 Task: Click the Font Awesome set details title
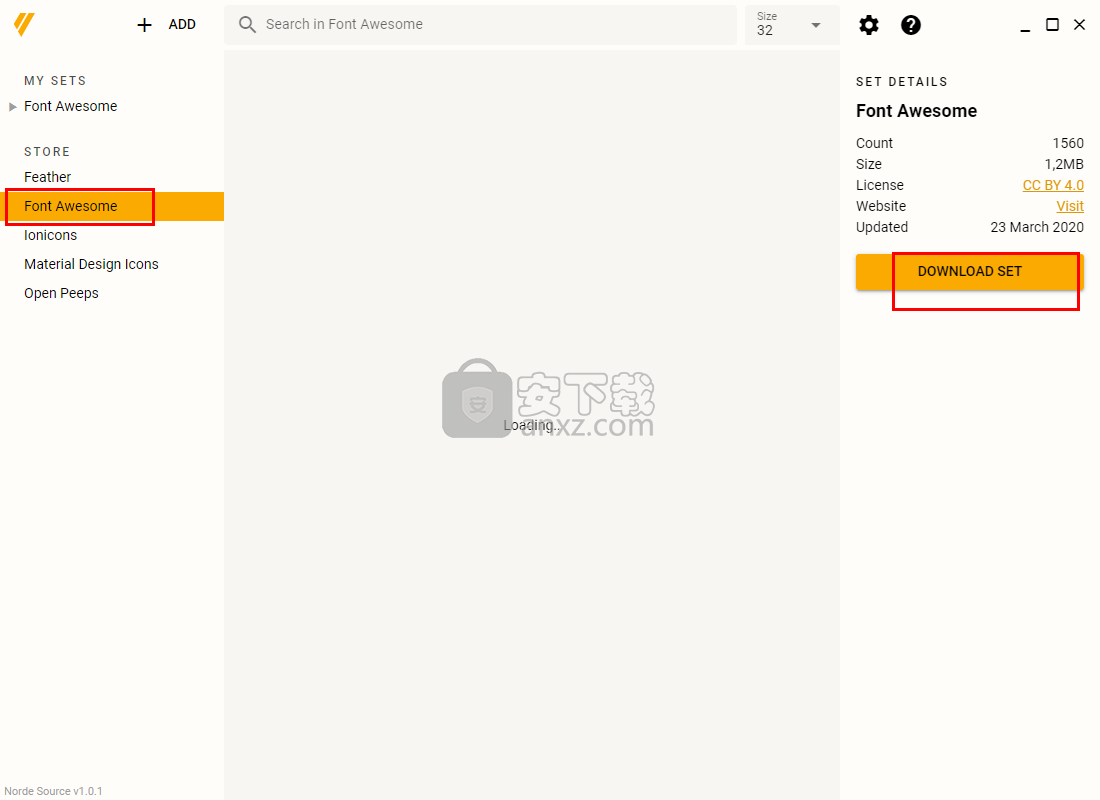click(916, 111)
